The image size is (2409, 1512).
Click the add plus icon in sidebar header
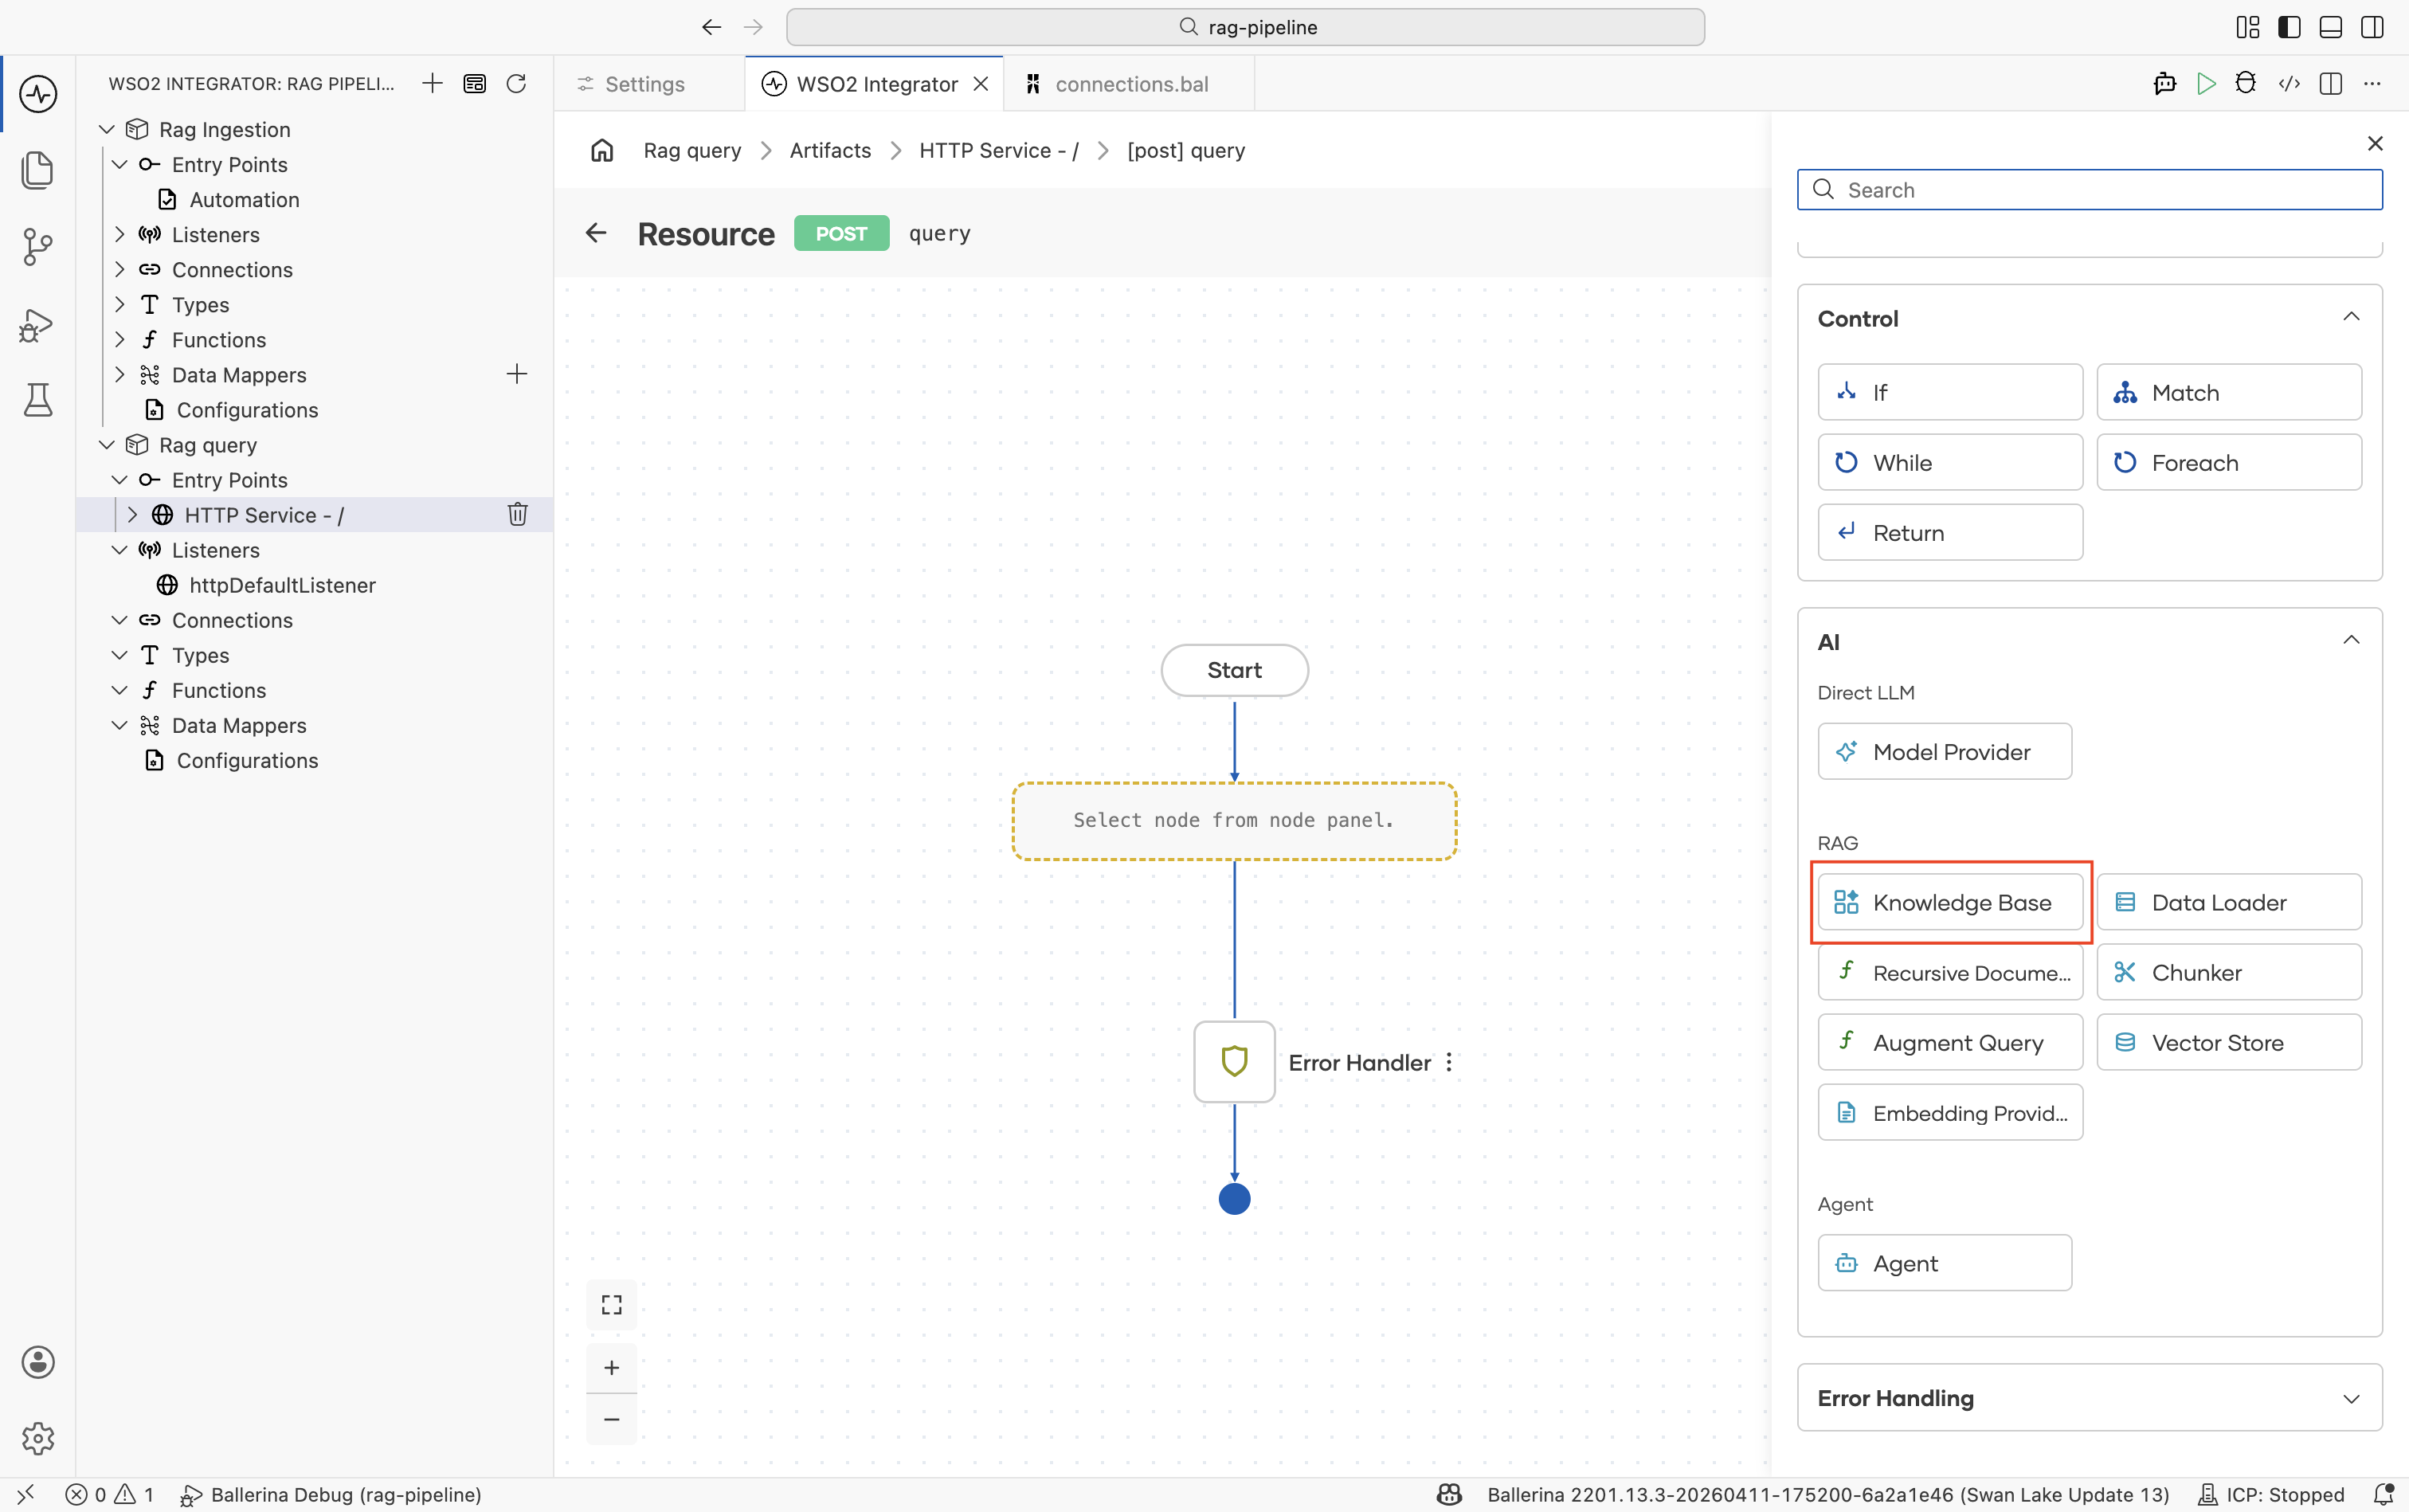tap(432, 84)
